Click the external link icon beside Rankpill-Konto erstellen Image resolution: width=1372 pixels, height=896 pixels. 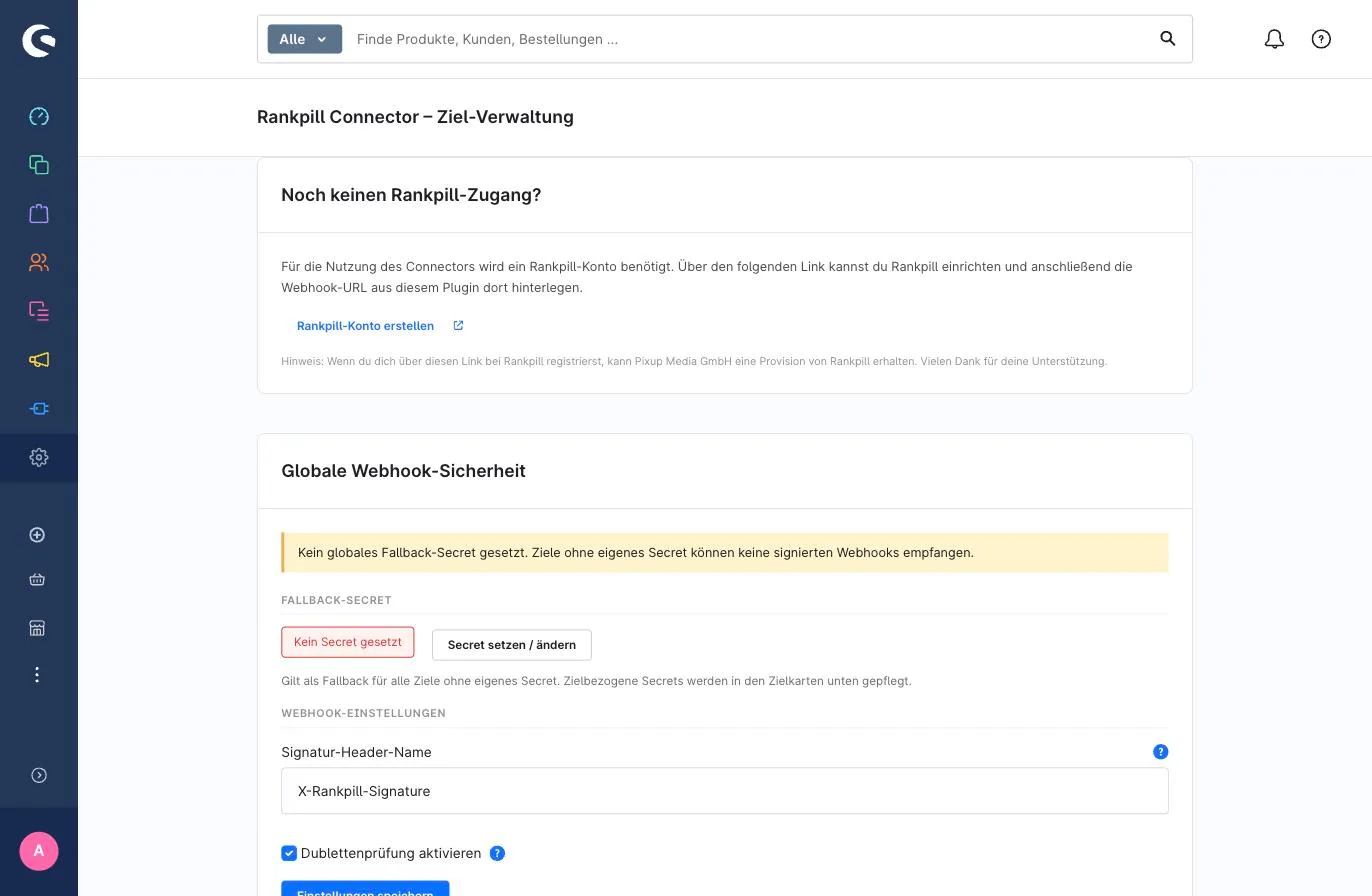click(x=458, y=325)
